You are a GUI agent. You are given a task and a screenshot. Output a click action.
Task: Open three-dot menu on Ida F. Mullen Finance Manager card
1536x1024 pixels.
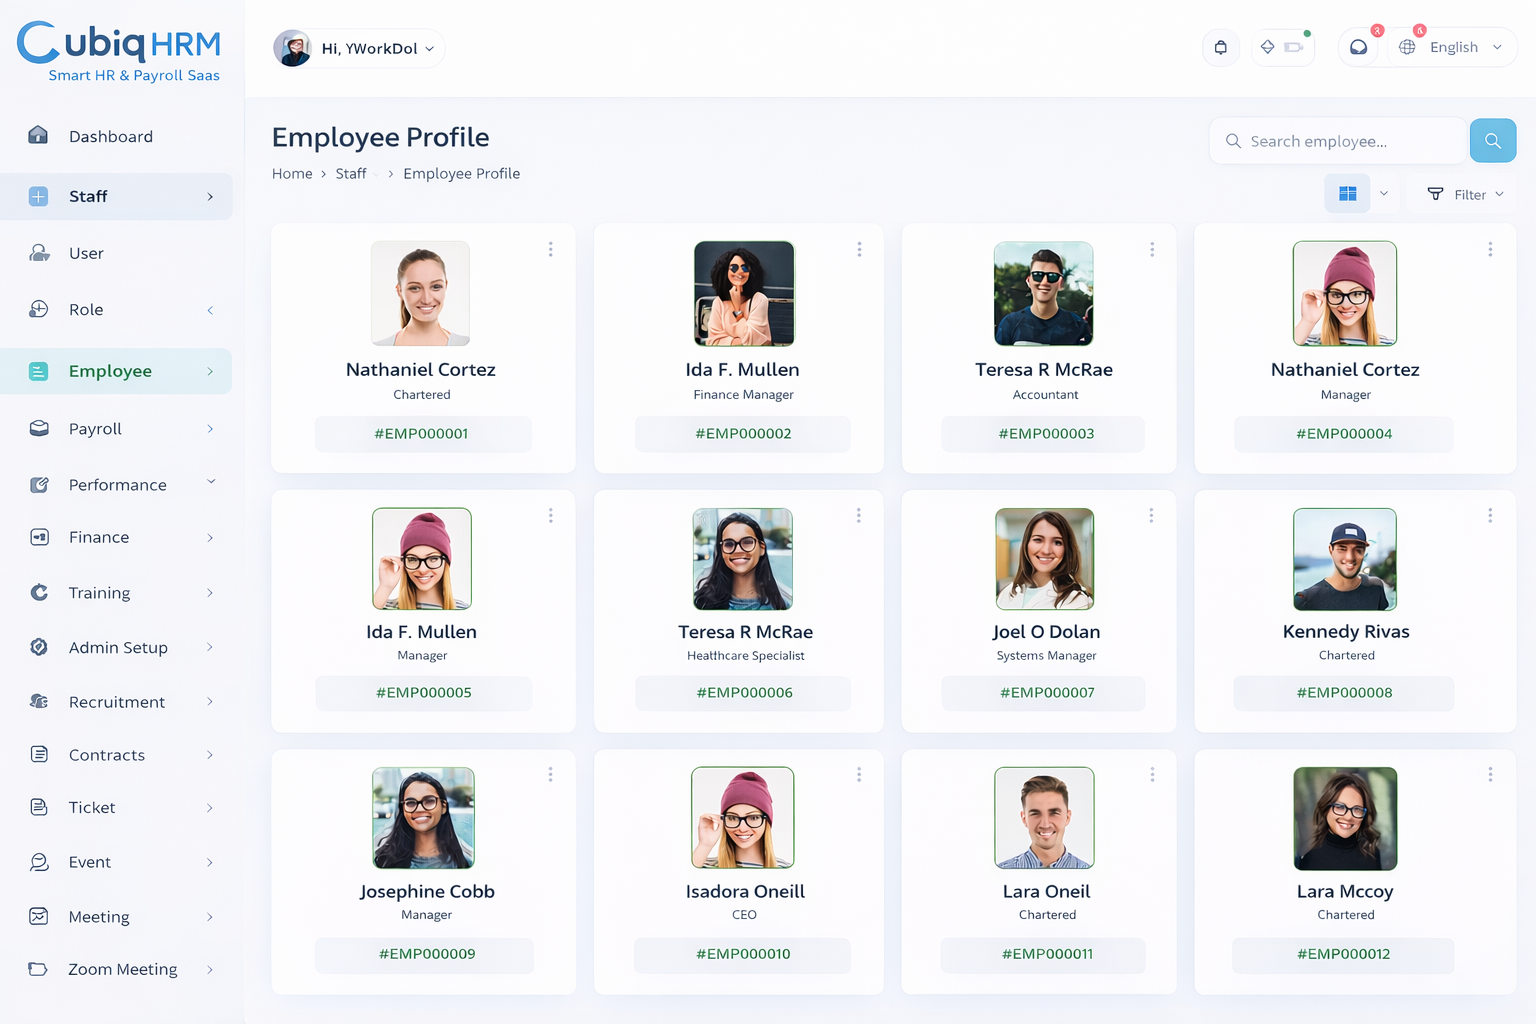(859, 250)
